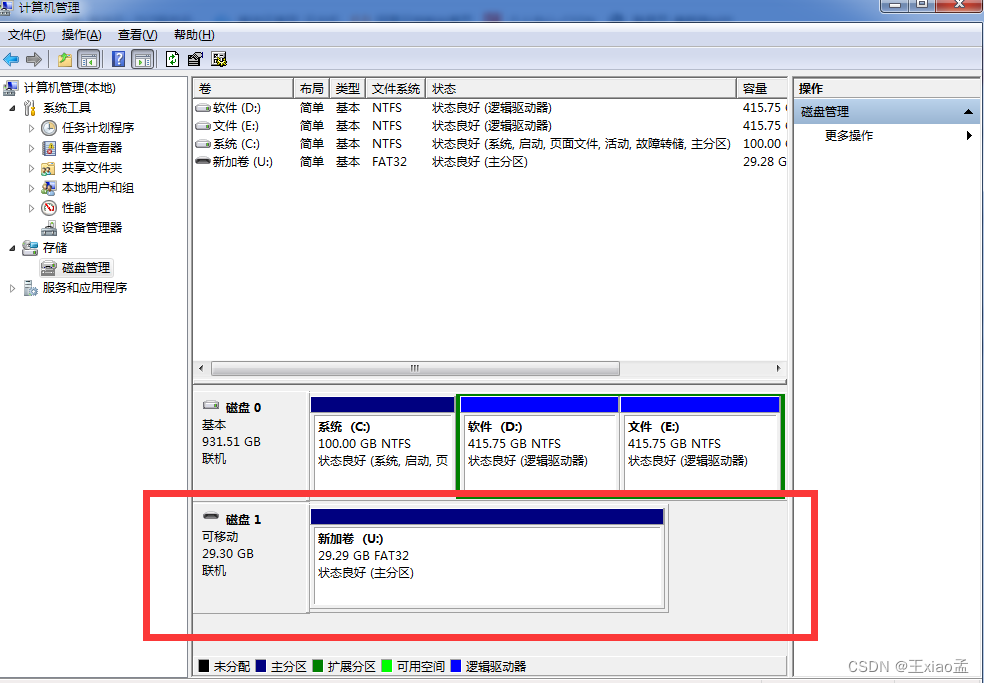Collapse the 系统工具 tree node arrow
This screenshot has height=683, width=984.
click(x=13, y=108)
